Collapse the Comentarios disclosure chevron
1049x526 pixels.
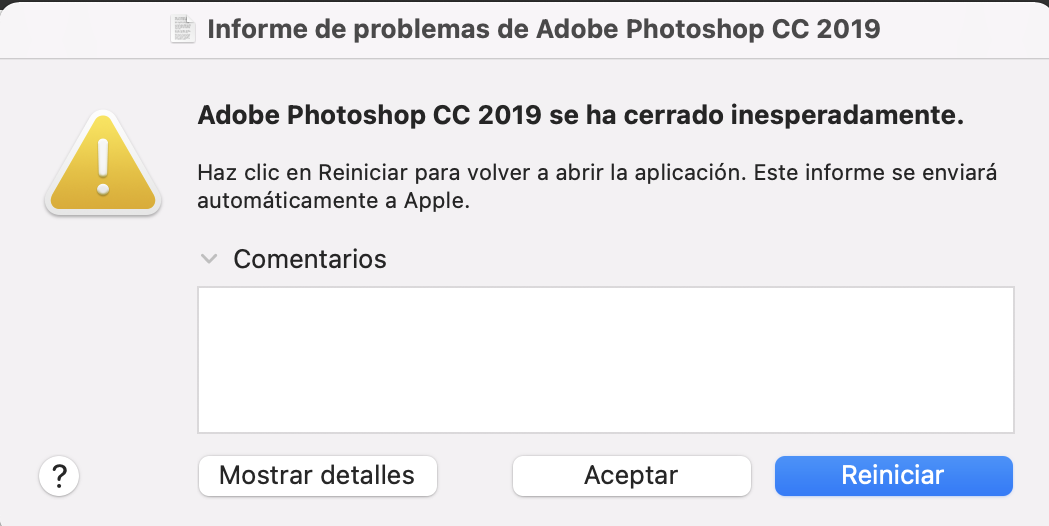209,259
